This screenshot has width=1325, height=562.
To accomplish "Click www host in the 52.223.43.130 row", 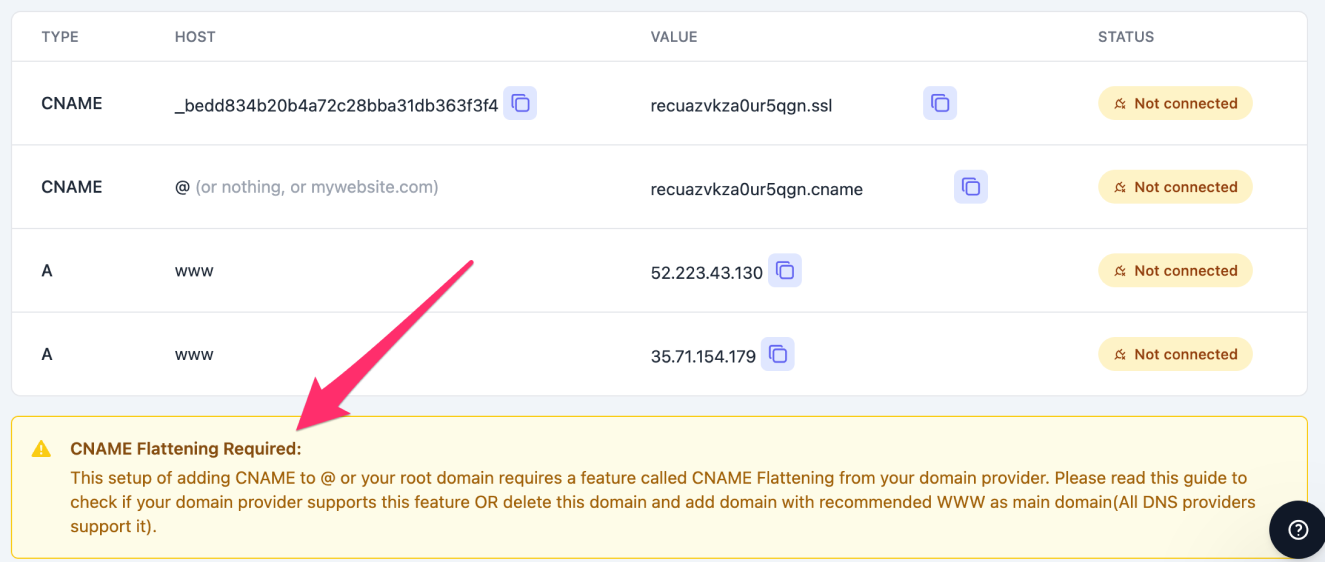I will (194, 271).
